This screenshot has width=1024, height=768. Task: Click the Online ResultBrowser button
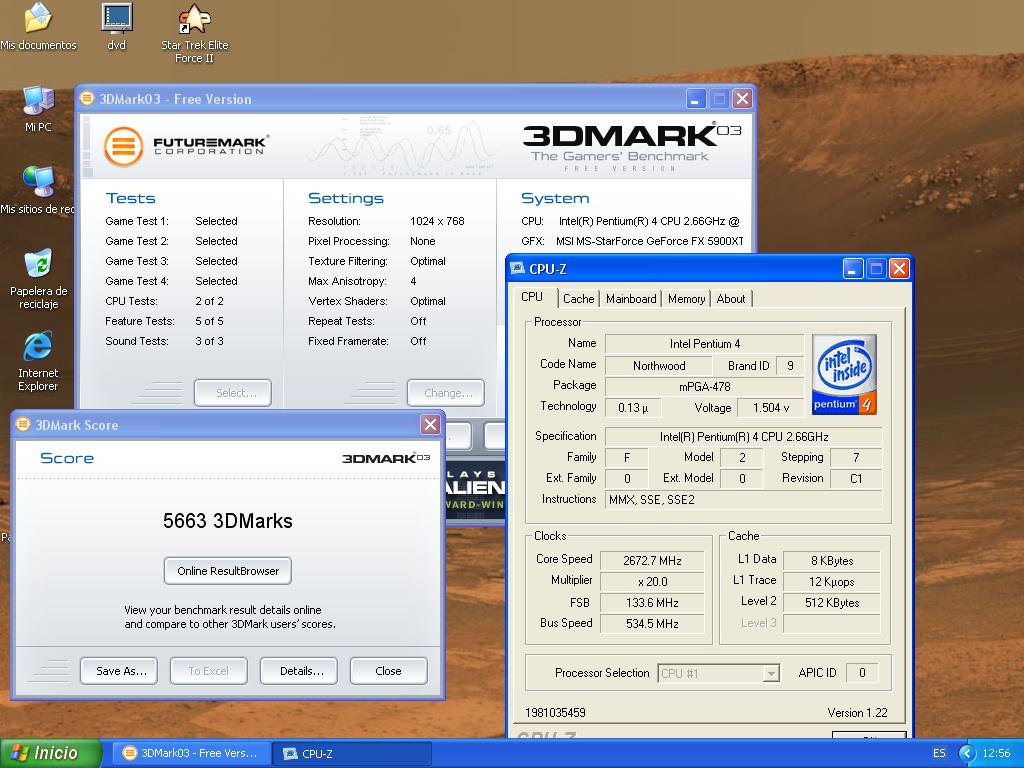[228, 571]
